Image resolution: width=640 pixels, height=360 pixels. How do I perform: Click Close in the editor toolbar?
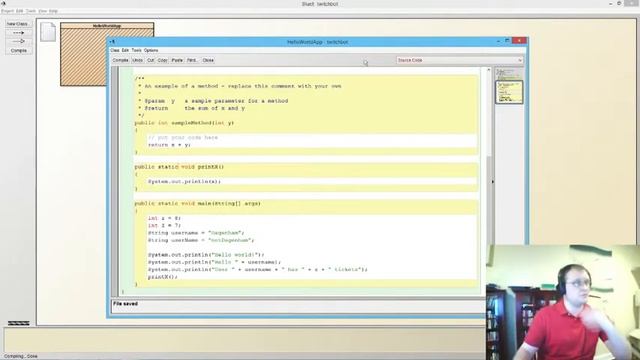pos(208,60)
